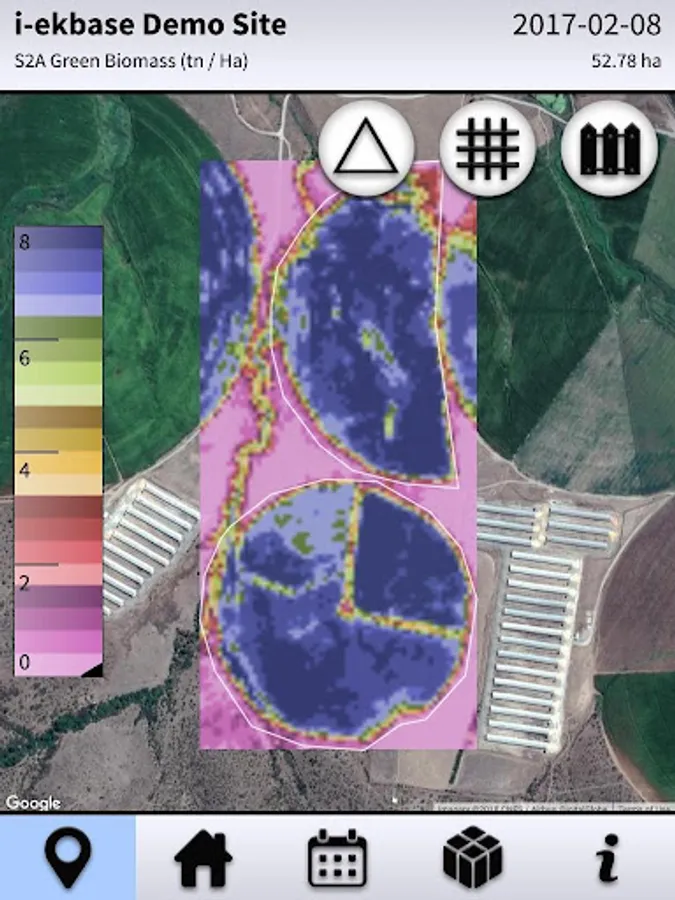Tap legend swatch labeled 4
This screenshot has width=675, height=900.
(x=59, y=463)
